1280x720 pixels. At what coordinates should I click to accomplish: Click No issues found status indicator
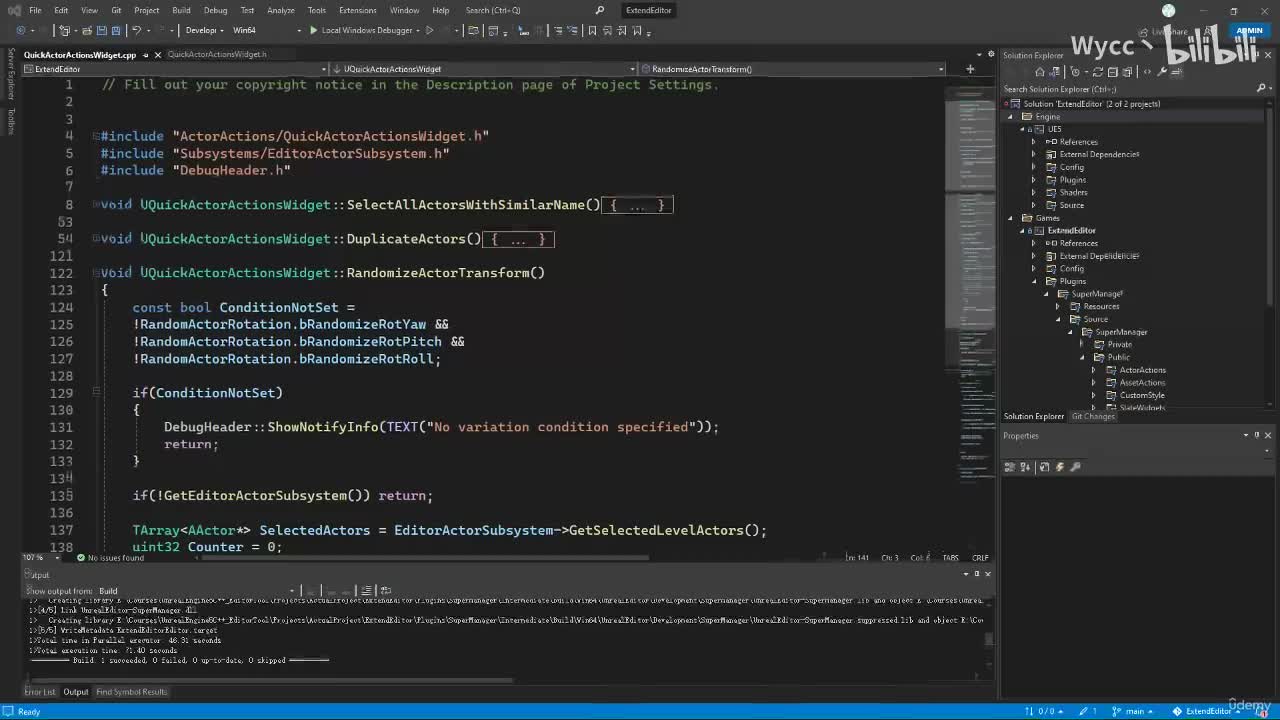click(110, 558)
